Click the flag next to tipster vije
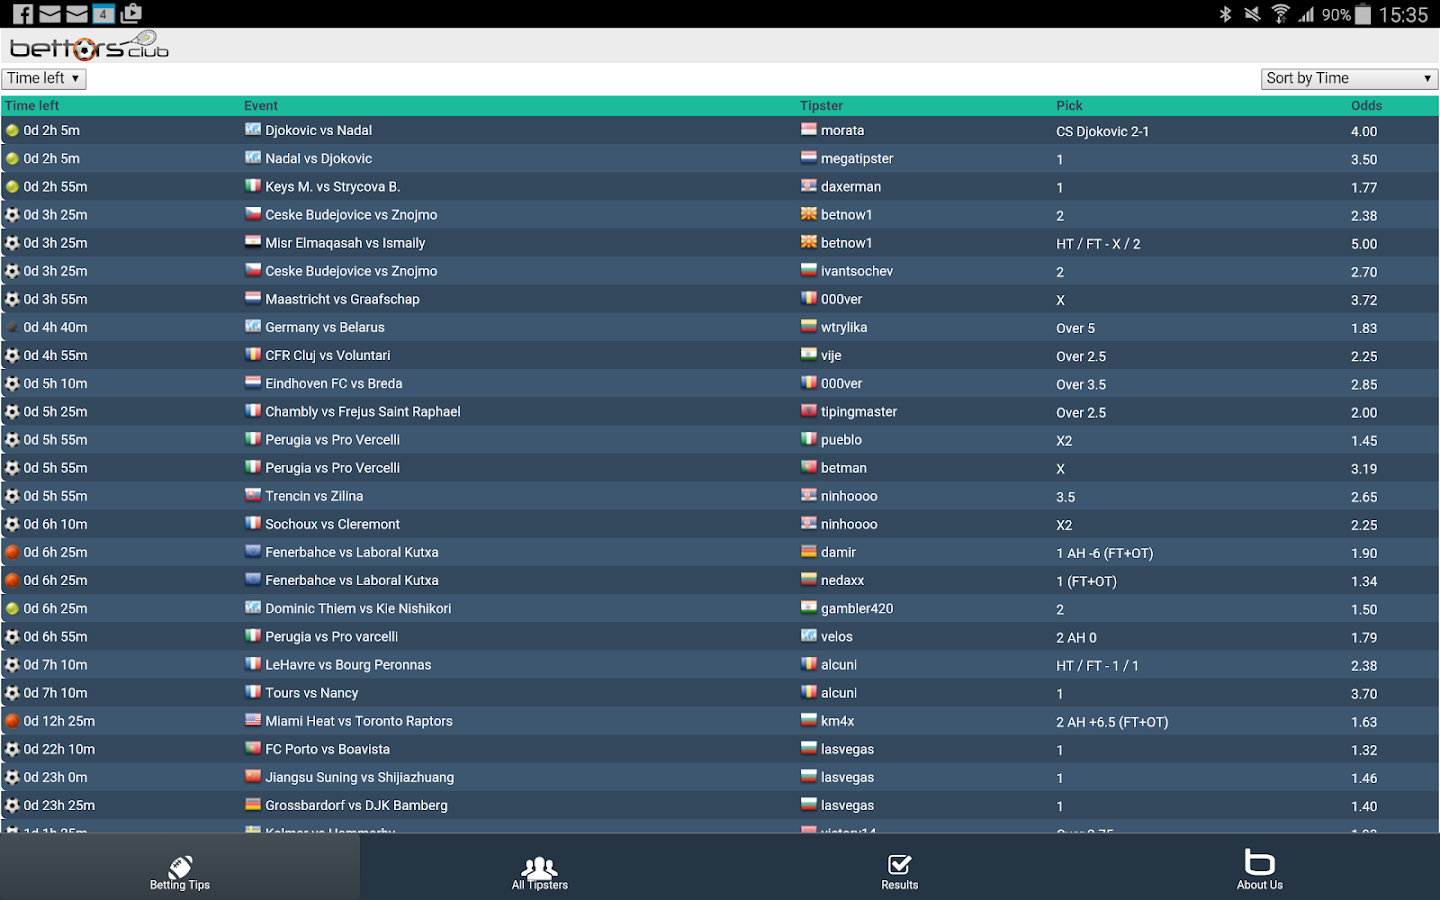This screenshot has height=900, width=1440. click(809, 354)
